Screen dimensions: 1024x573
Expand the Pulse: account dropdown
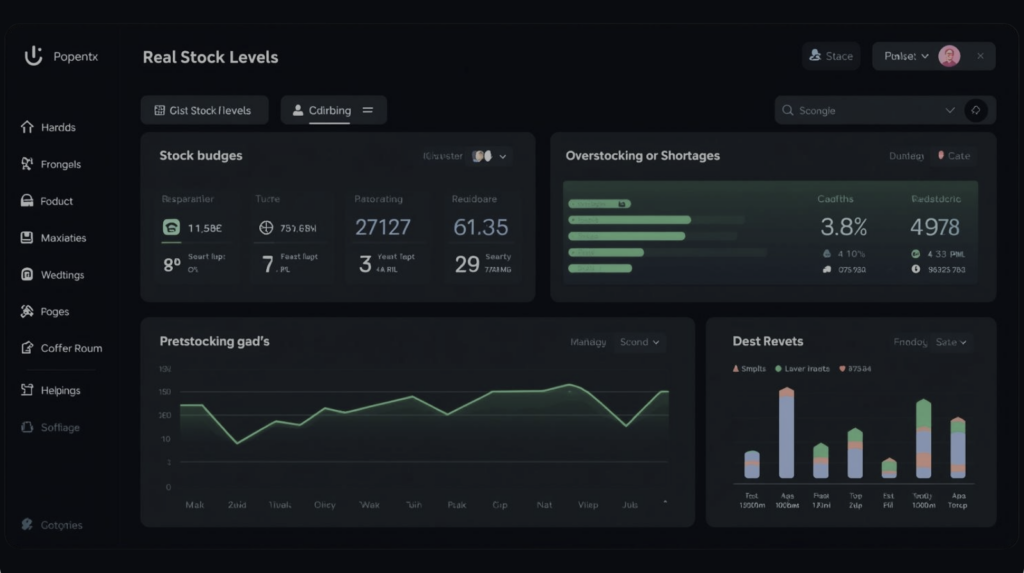pos(906,56)
